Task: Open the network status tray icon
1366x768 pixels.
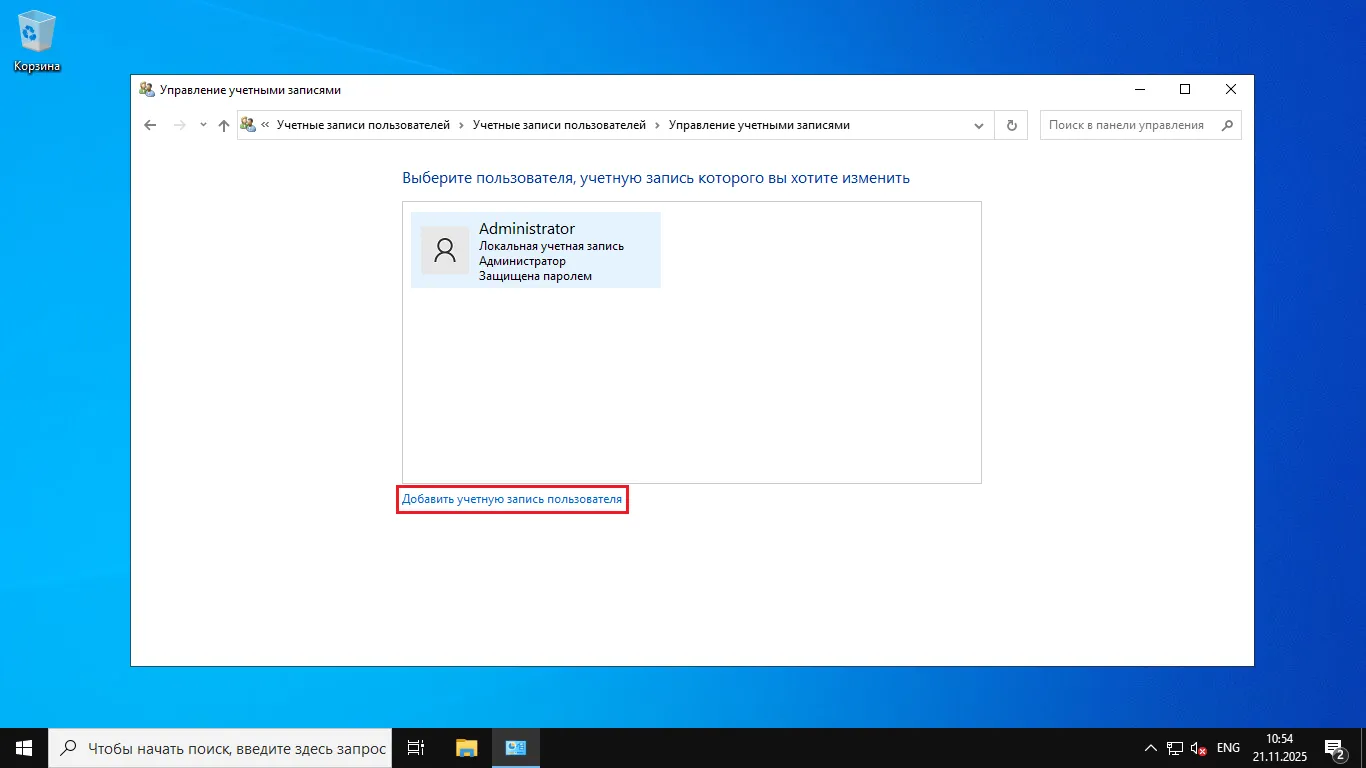Action: pyautogui.click(x=1175, y=748)
